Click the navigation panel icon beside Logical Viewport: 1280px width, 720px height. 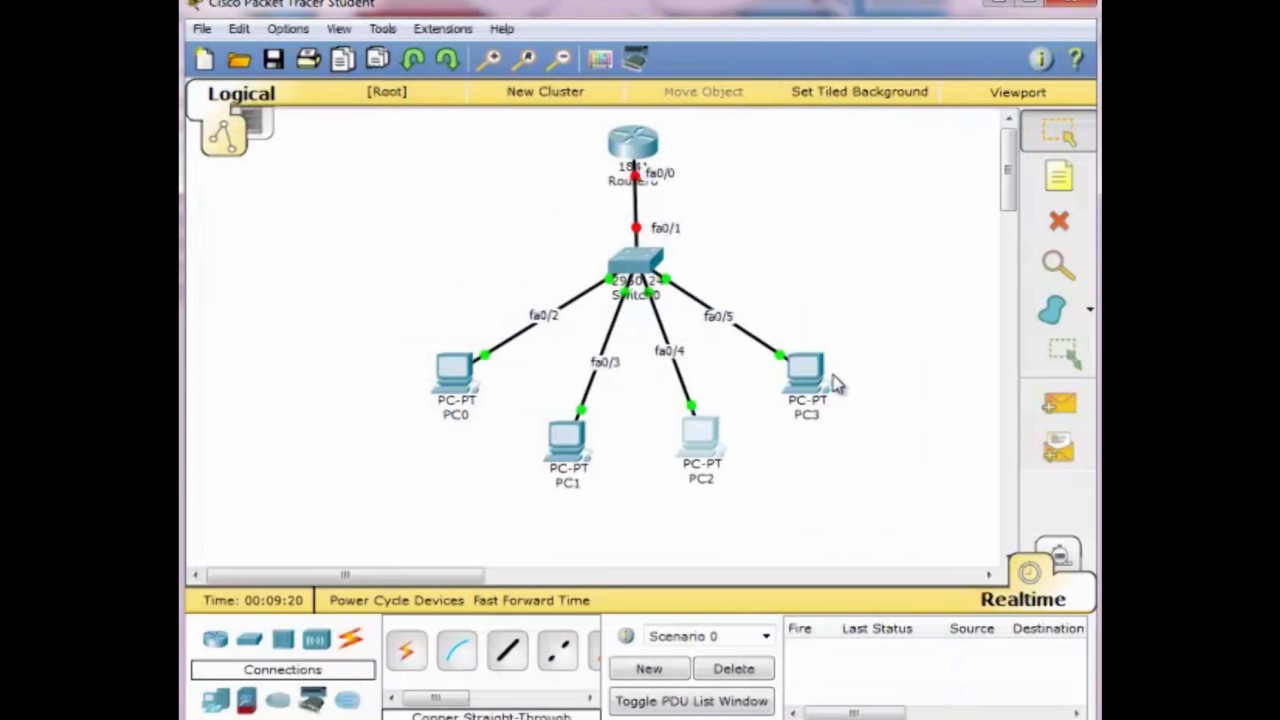pyautogui.click(x=224, y=134)
